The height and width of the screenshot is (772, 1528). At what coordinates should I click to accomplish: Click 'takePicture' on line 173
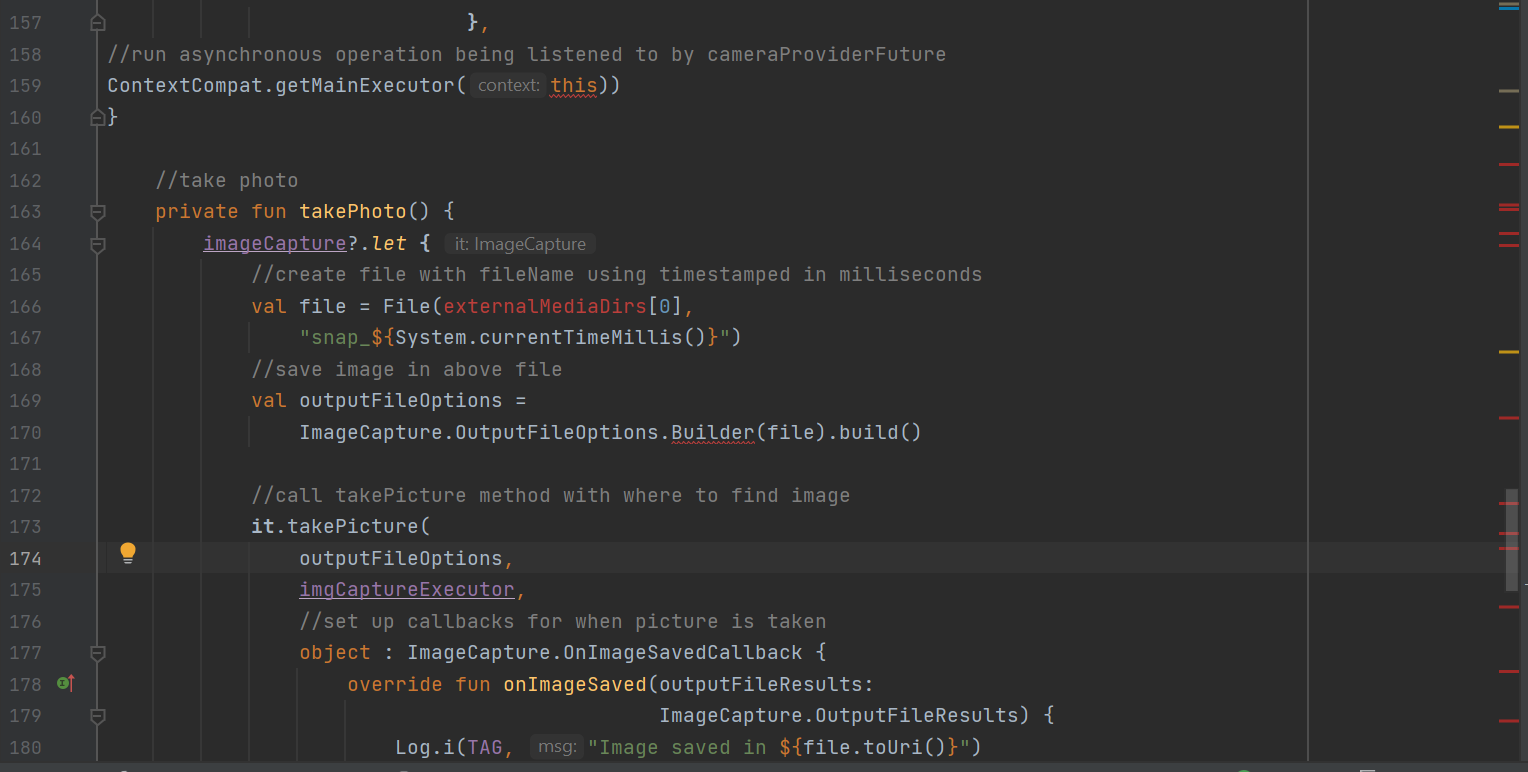pos(353,526)
